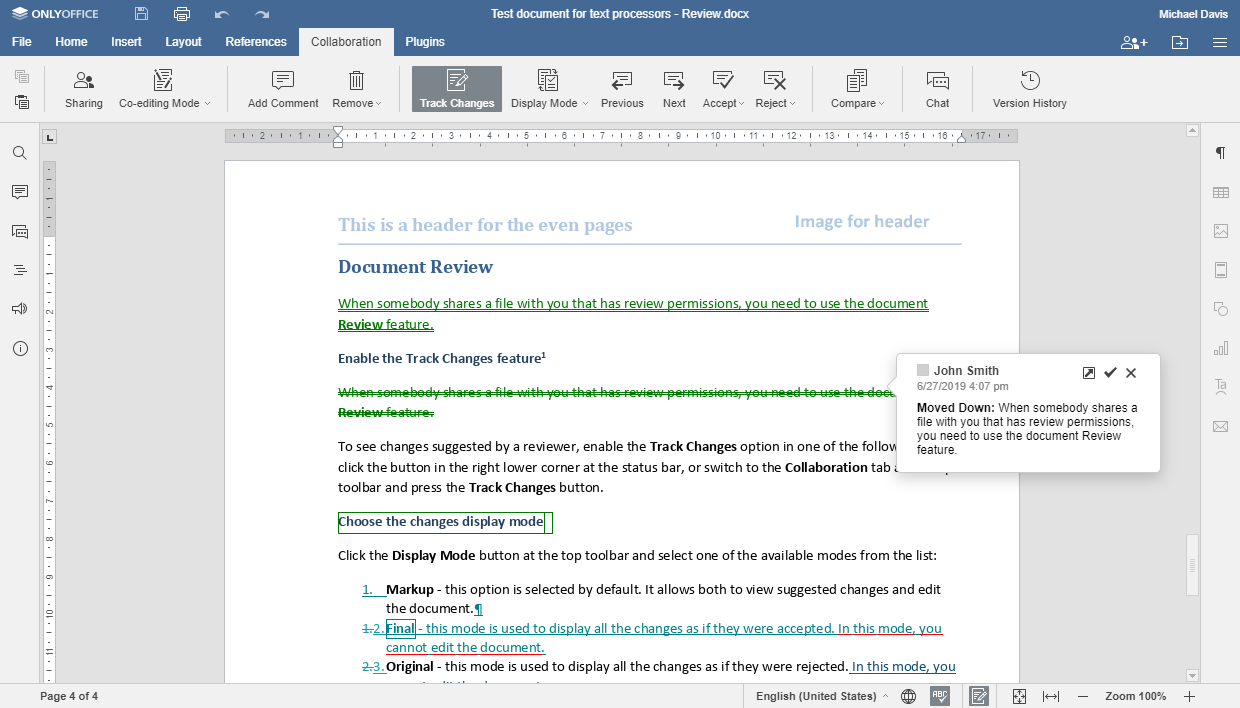Open Version History
Image resolution: width=1240 pixels, height=708 pixels.
pos(1030,89)
